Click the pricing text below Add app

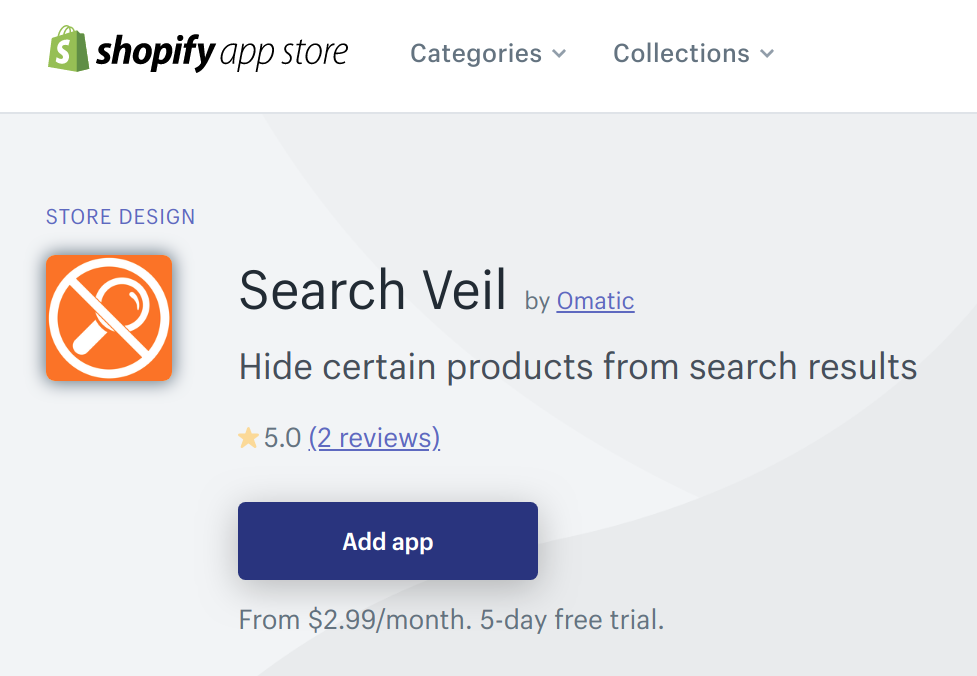click(449, 619)
